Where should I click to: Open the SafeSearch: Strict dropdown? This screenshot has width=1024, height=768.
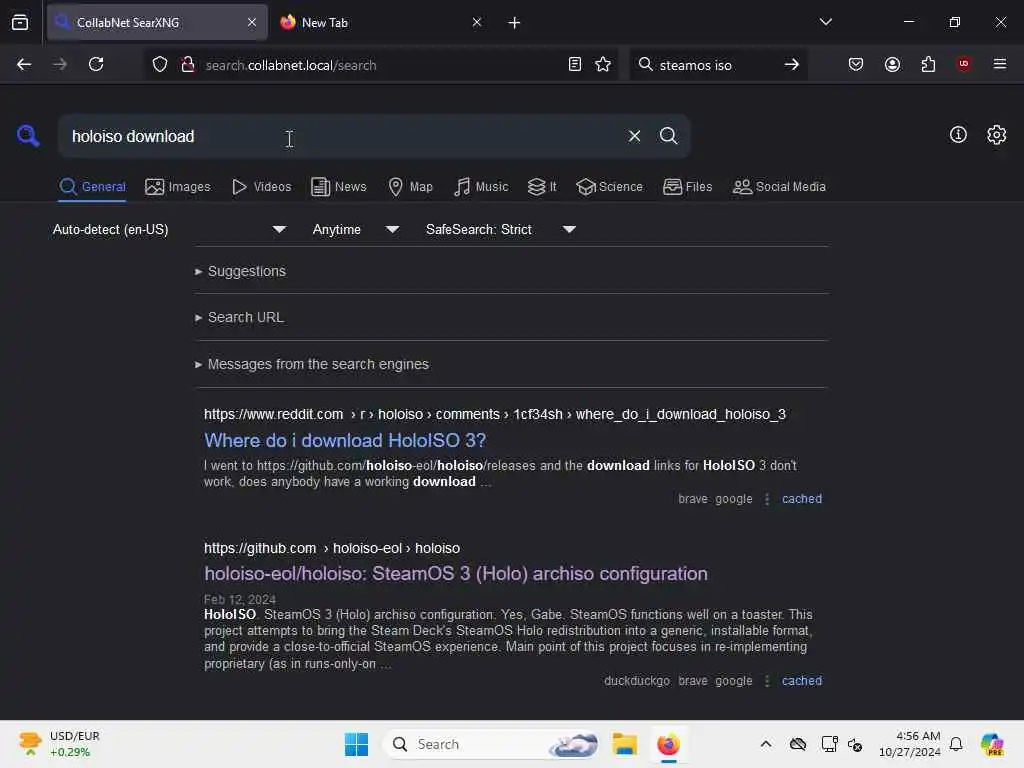[500, 229]
